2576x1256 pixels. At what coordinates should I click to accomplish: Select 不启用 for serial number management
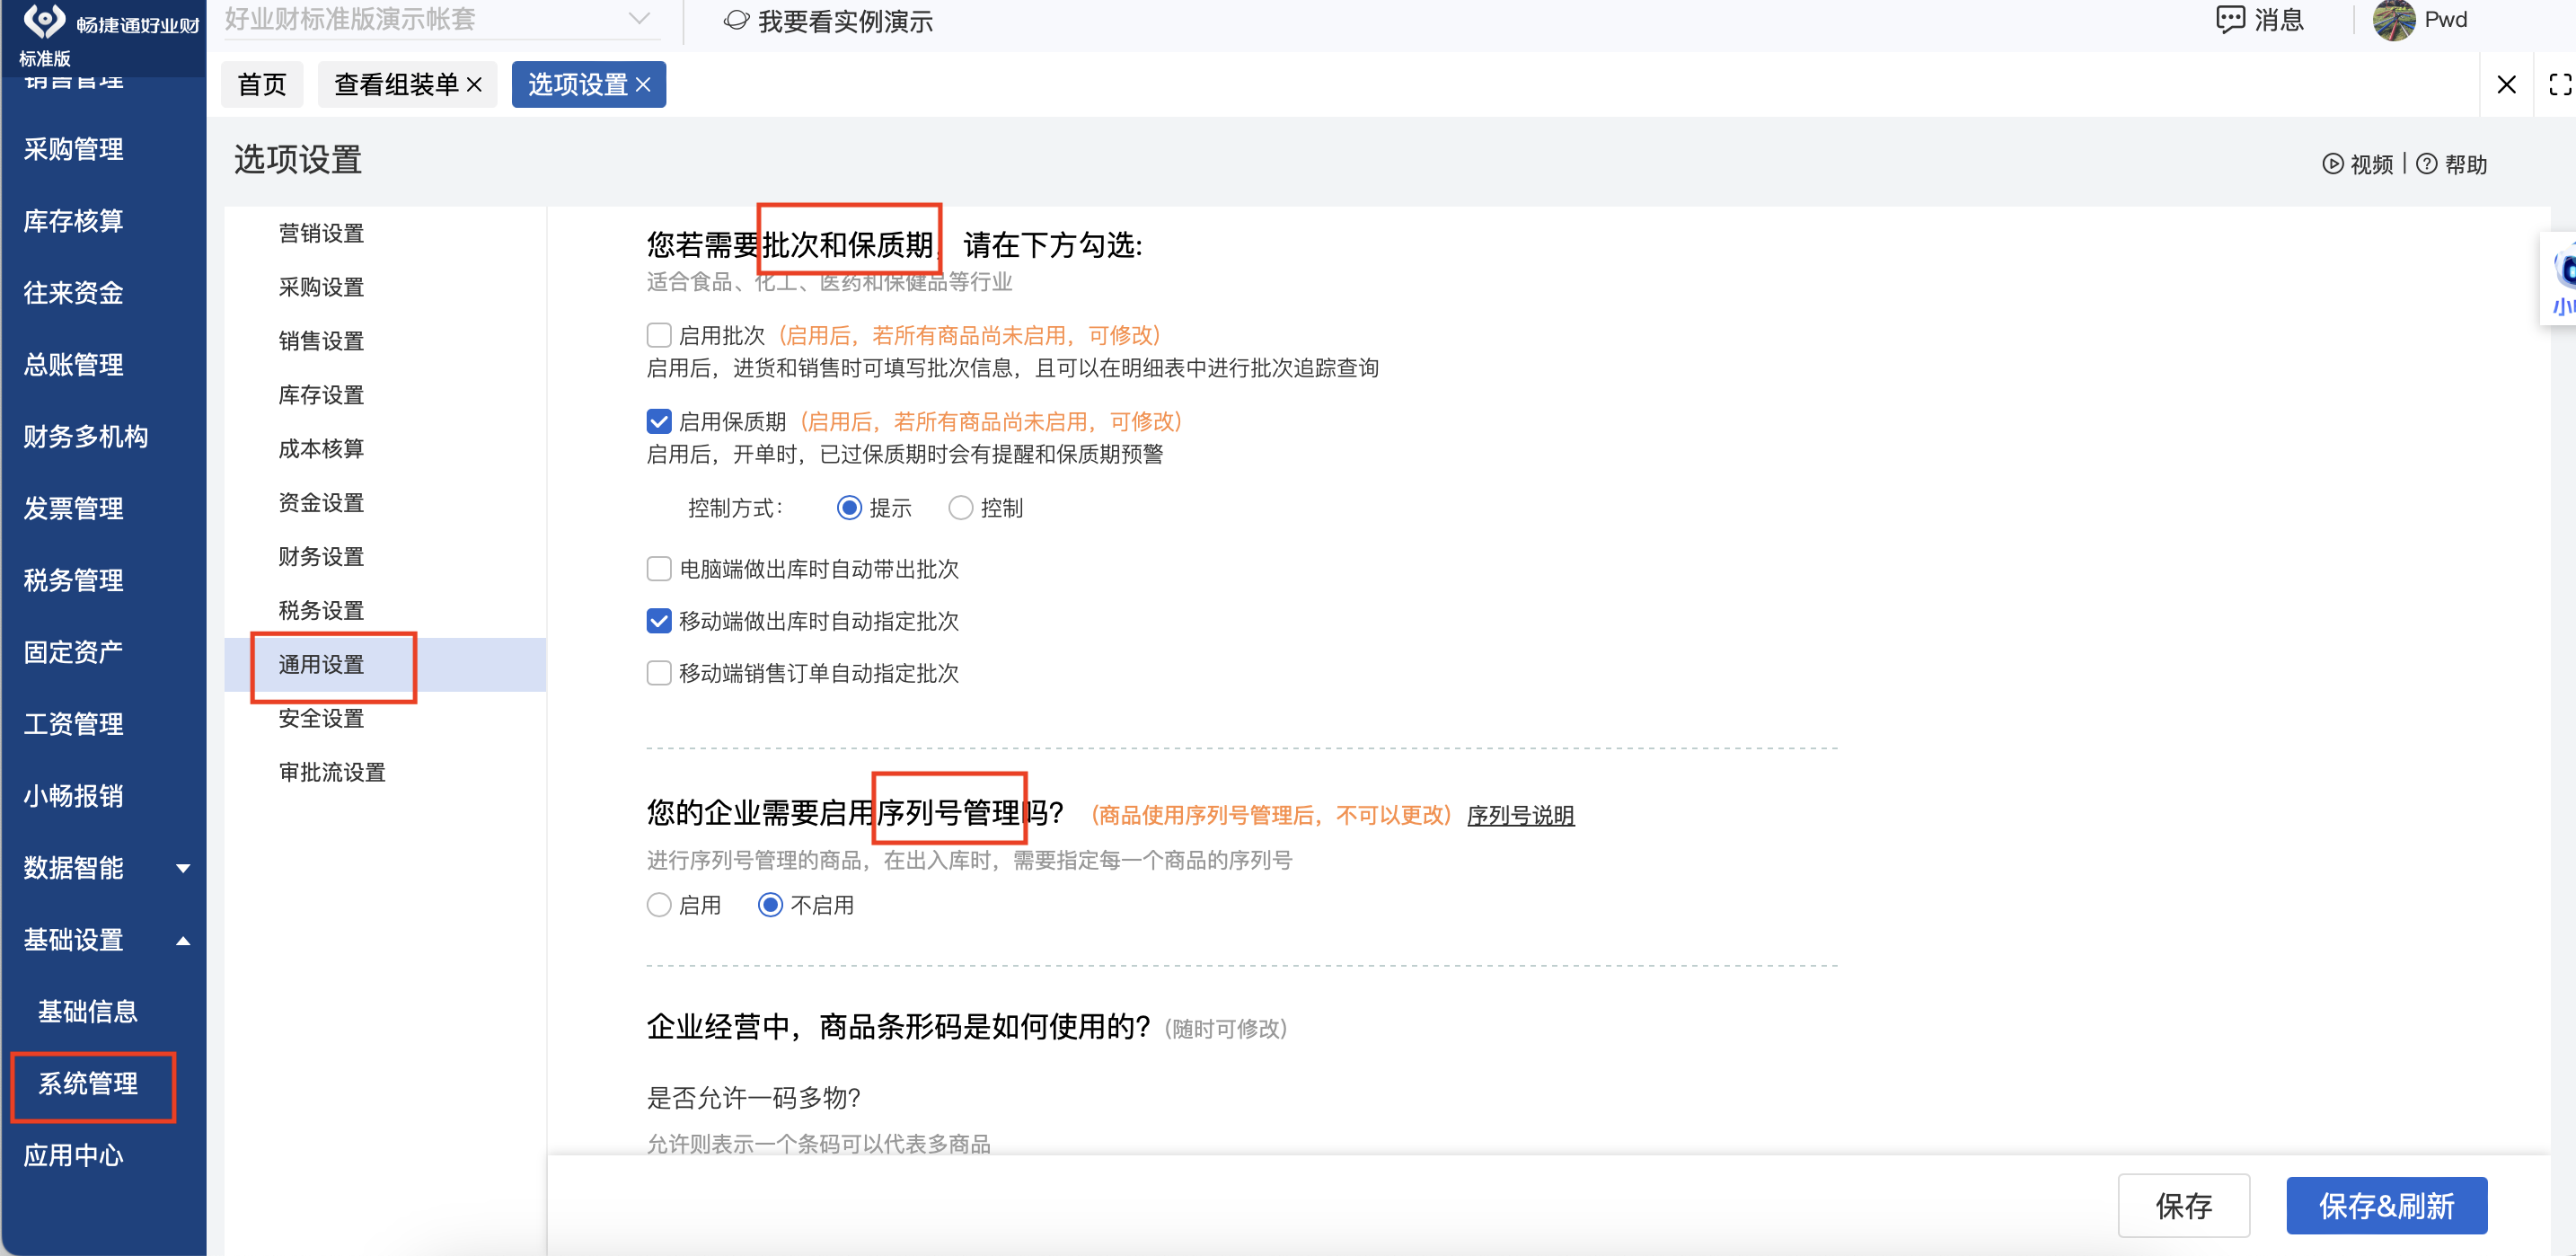pos(770,905)
